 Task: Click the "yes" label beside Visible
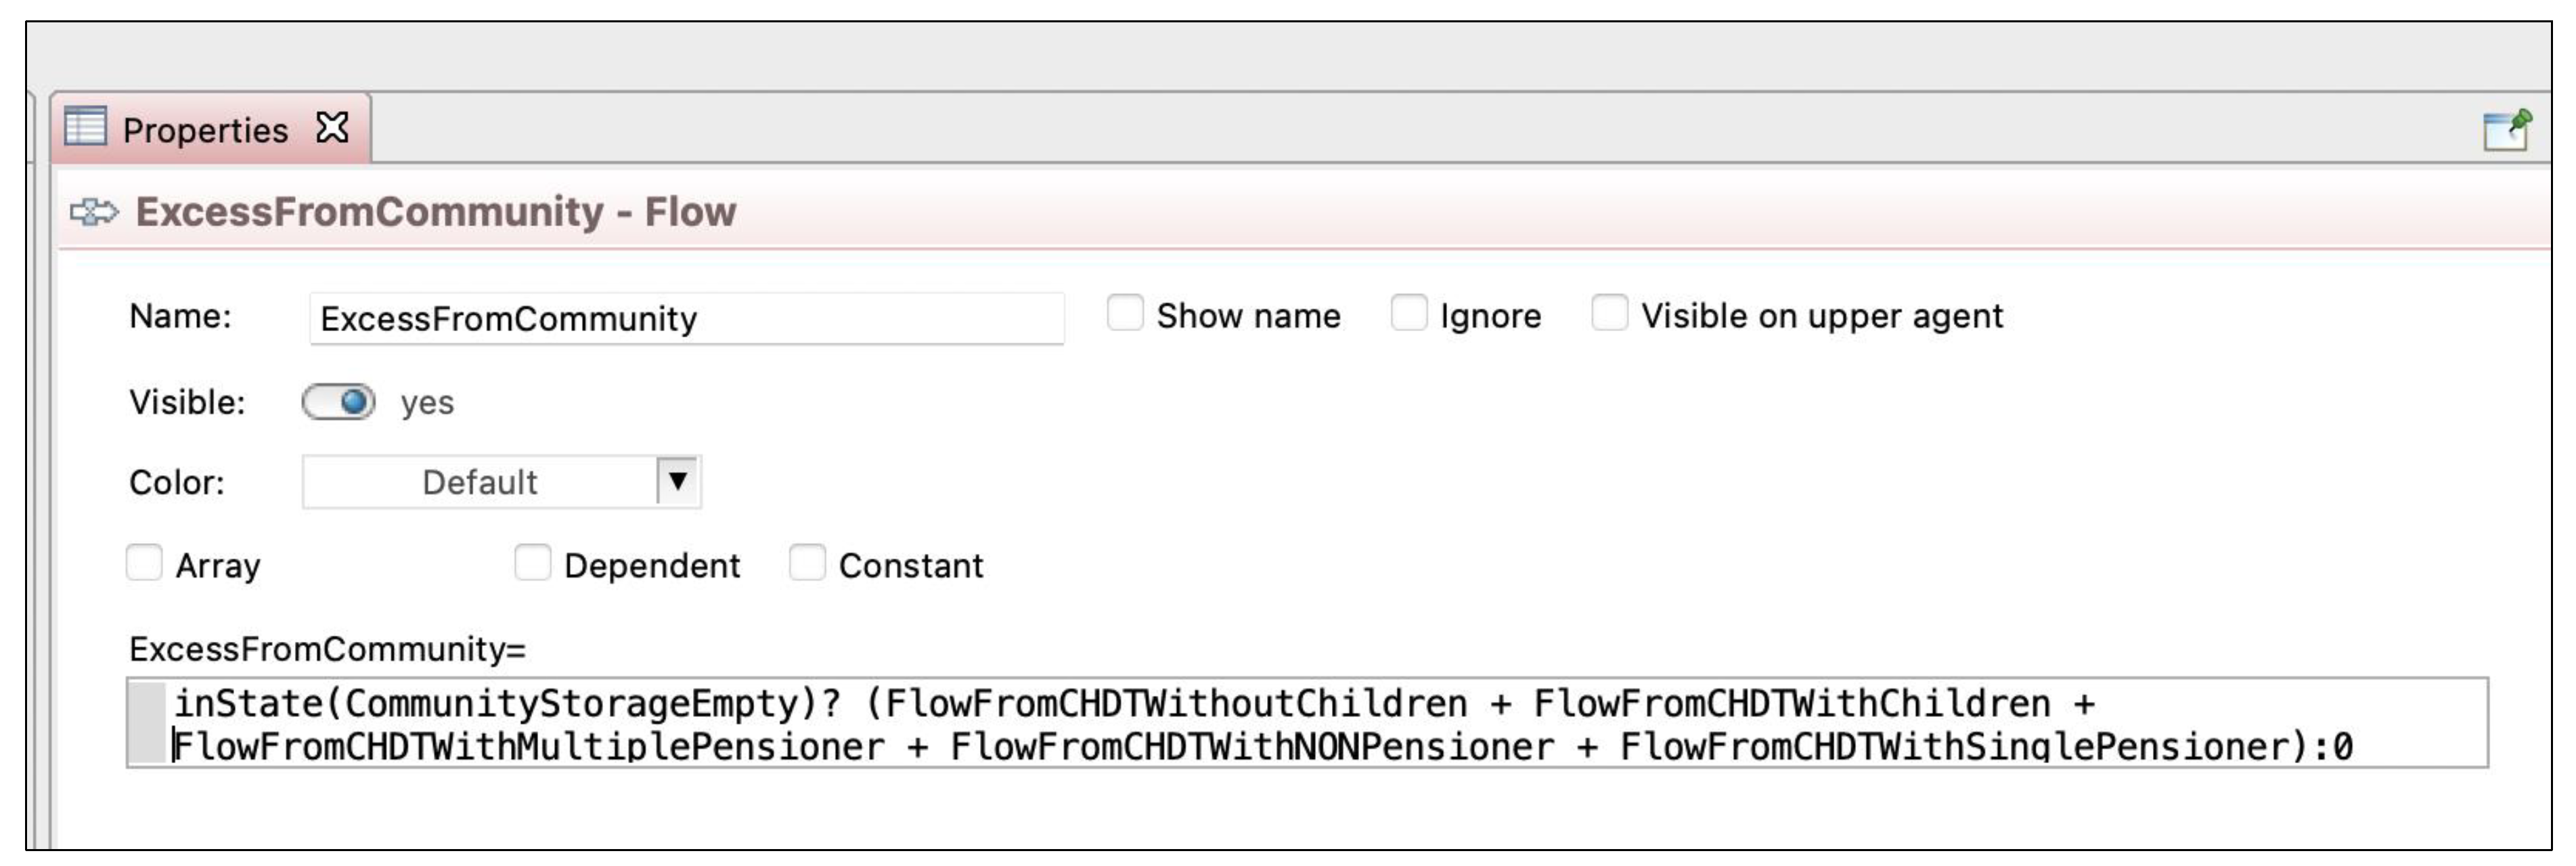tap(427, 402)
